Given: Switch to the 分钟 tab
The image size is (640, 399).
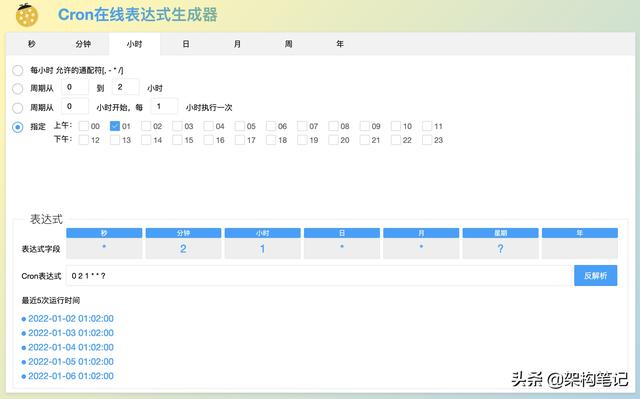Looking at the screenshot, I should click(x=83, y=44).
